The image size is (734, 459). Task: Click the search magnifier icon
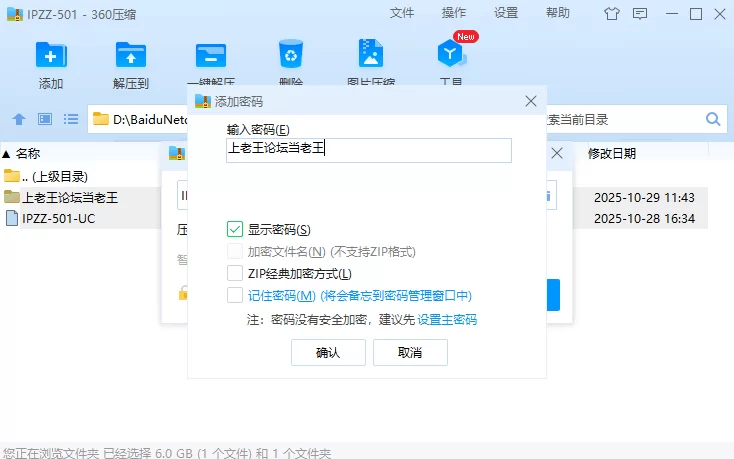pyautogui.click(x=714, y=119)
